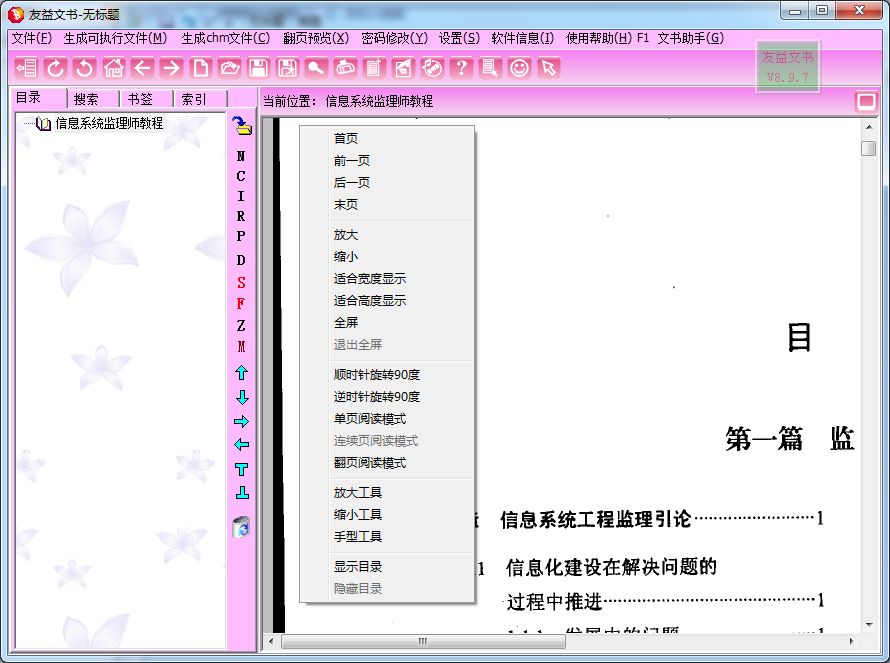The width and height of the screenshot is (890, 663).
Task: Select the 目录 tab
Action: pos(38,98)
